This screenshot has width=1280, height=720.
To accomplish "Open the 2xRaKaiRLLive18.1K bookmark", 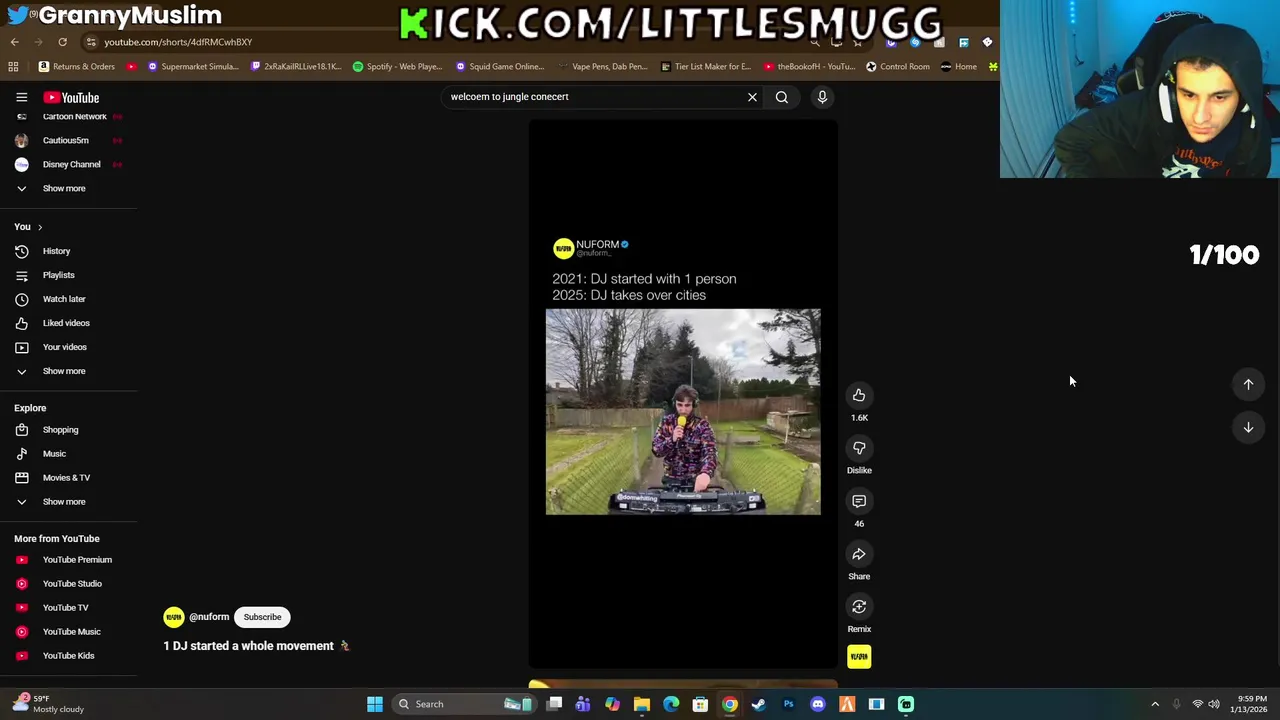I will [296, 67].
